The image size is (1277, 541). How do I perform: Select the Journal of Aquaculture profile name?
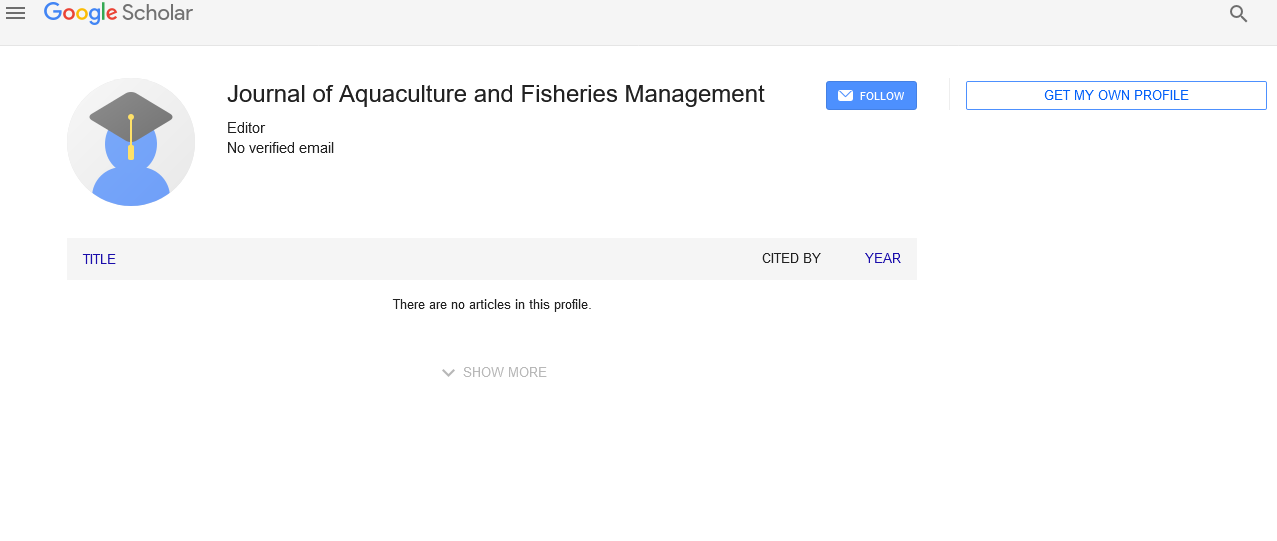(496, 94)
